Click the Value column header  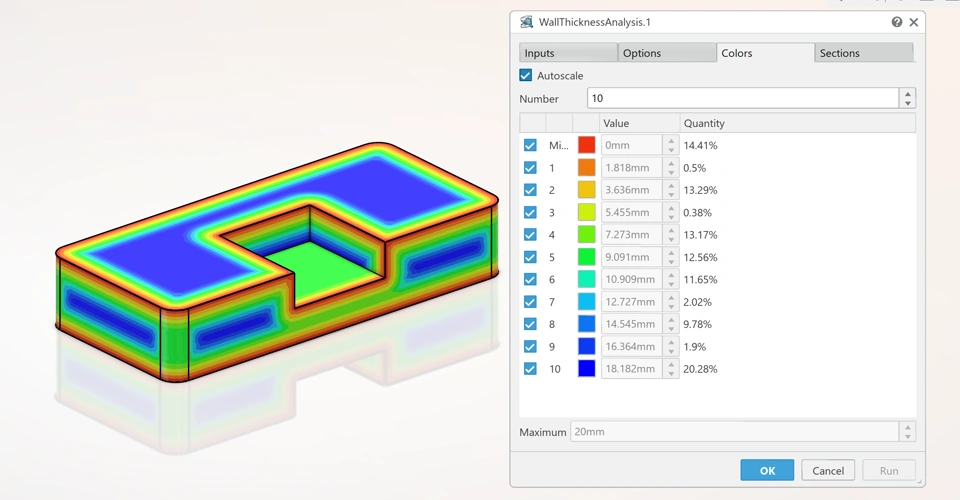point(640,123)
